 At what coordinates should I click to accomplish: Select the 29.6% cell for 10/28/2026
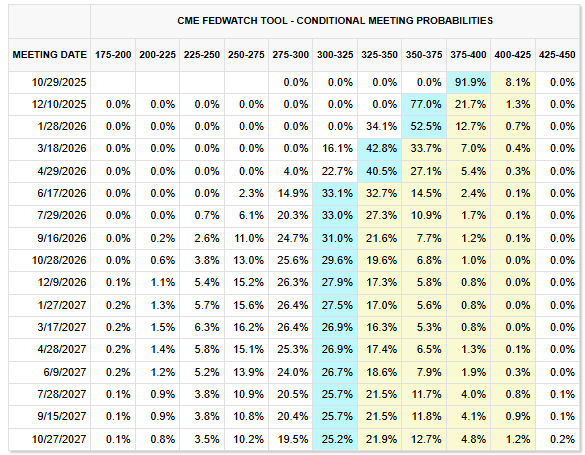click(x=335, y=260)
